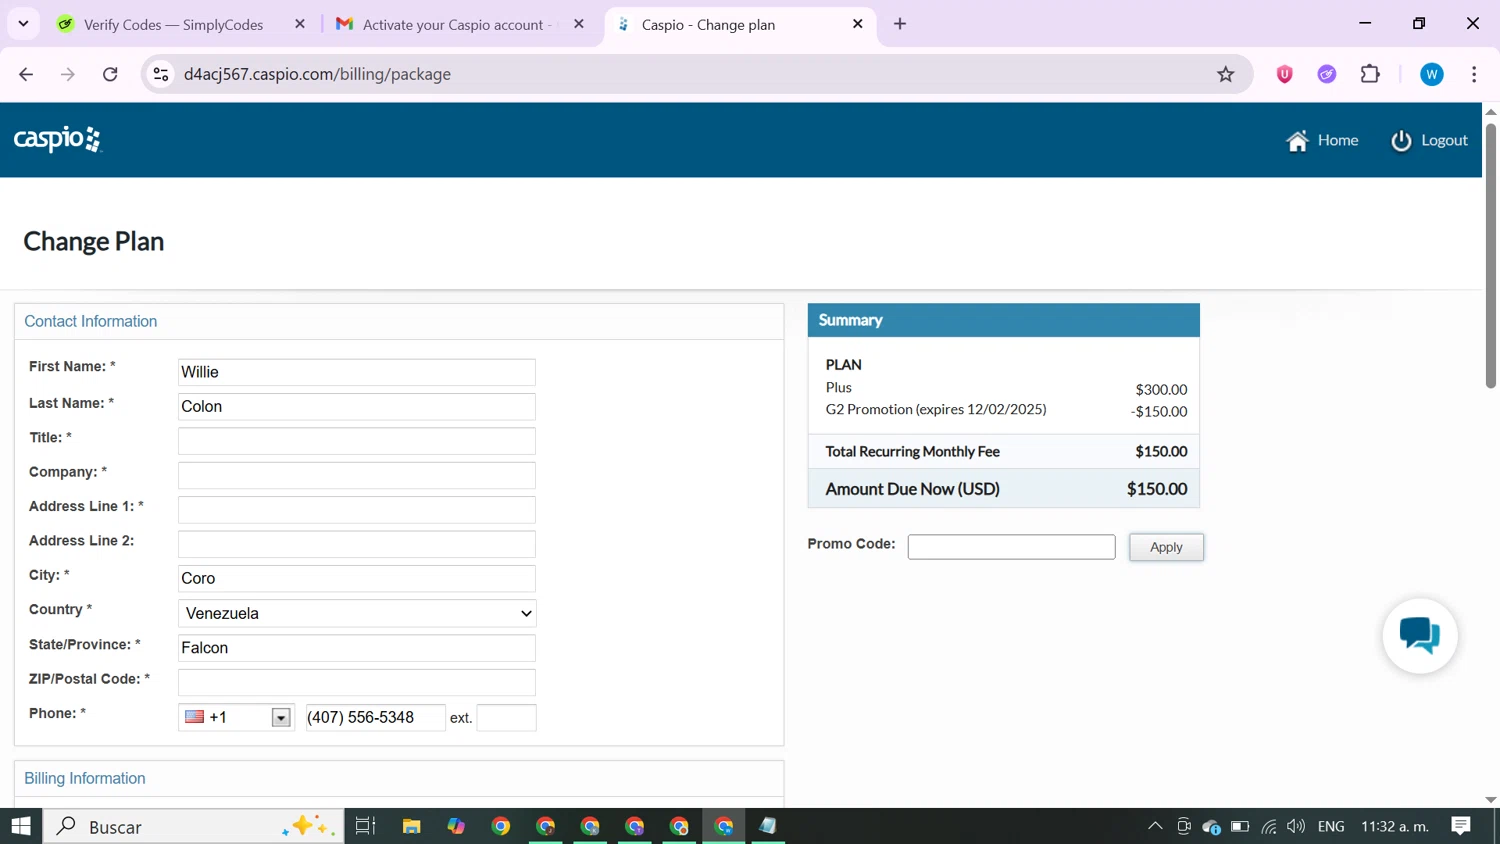Image resolution: width=1500 pixels, height=844 pixels.
Task: Click the battery tray icon
Action: [1240, 826]
